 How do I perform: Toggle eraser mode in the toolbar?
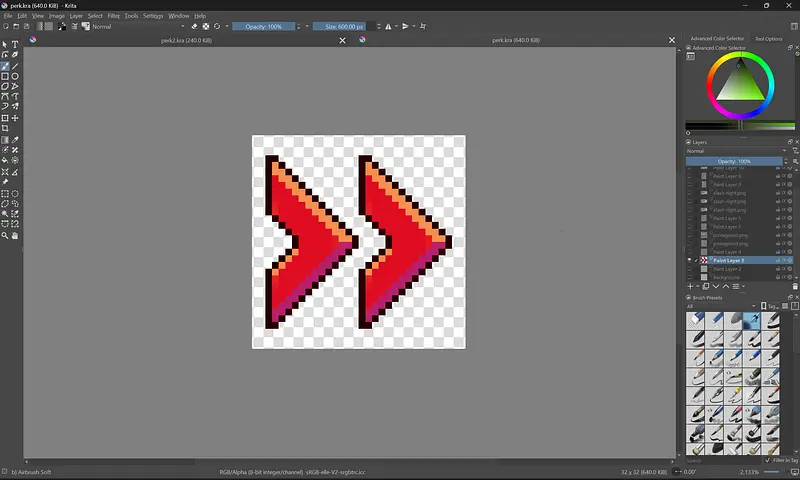(195, 27)
